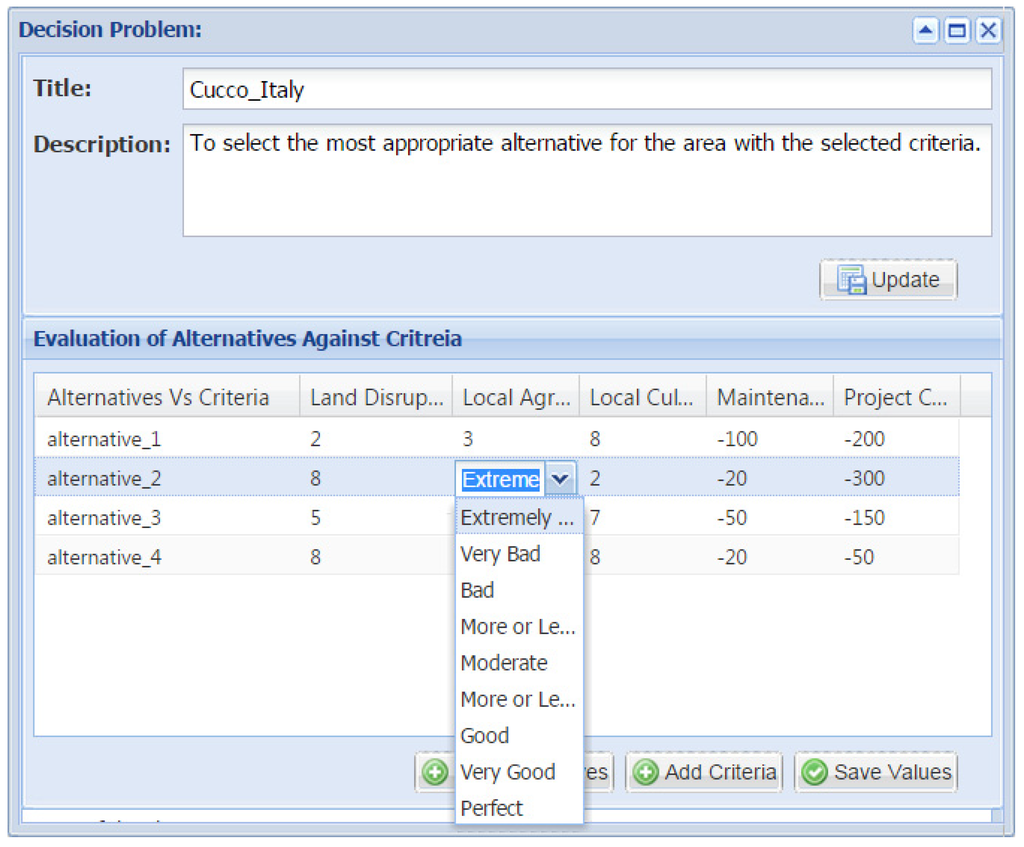Click the Description text area

click(x=587, y=180)
